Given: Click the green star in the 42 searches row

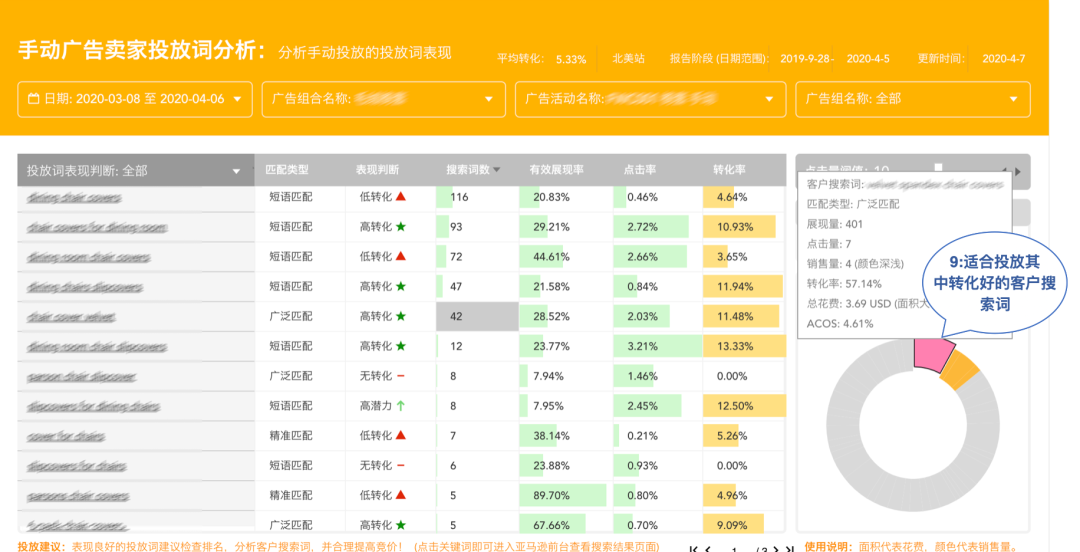Looking at the screenshot, I should coord(401,316).
